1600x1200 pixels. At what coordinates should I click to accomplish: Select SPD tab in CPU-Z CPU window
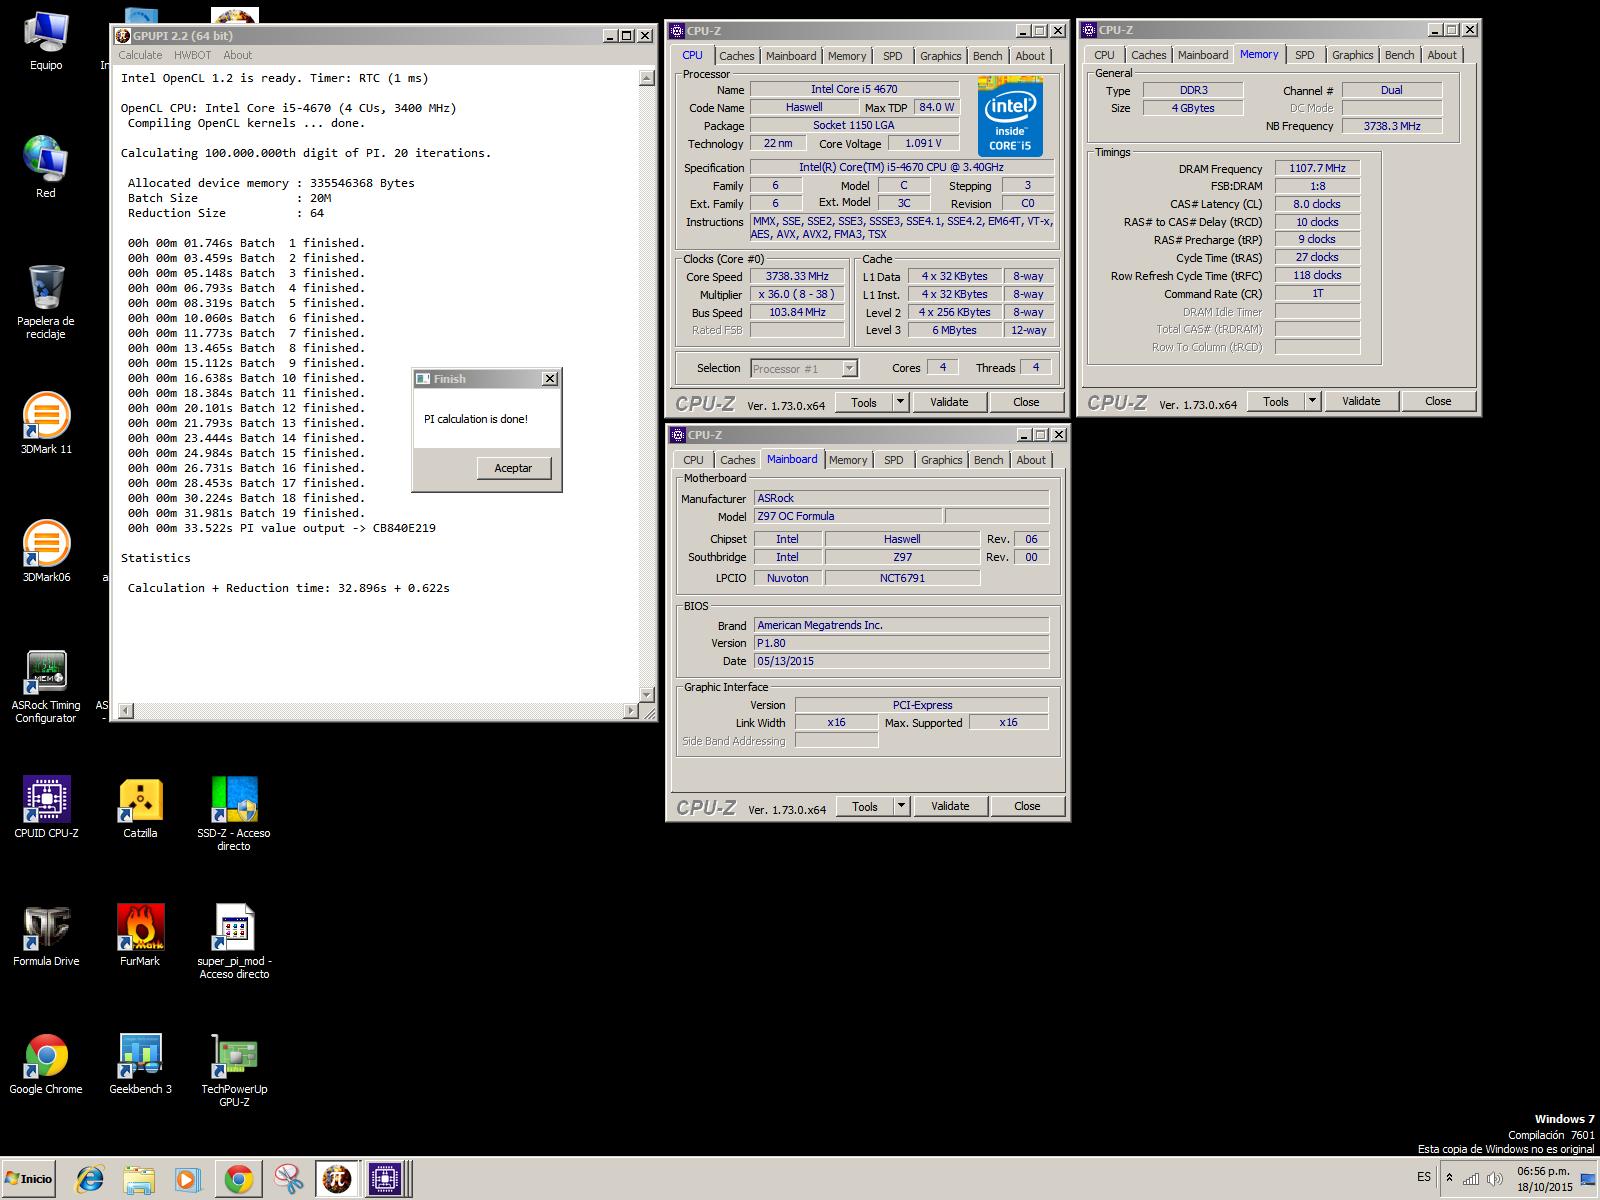pos(893,56)
